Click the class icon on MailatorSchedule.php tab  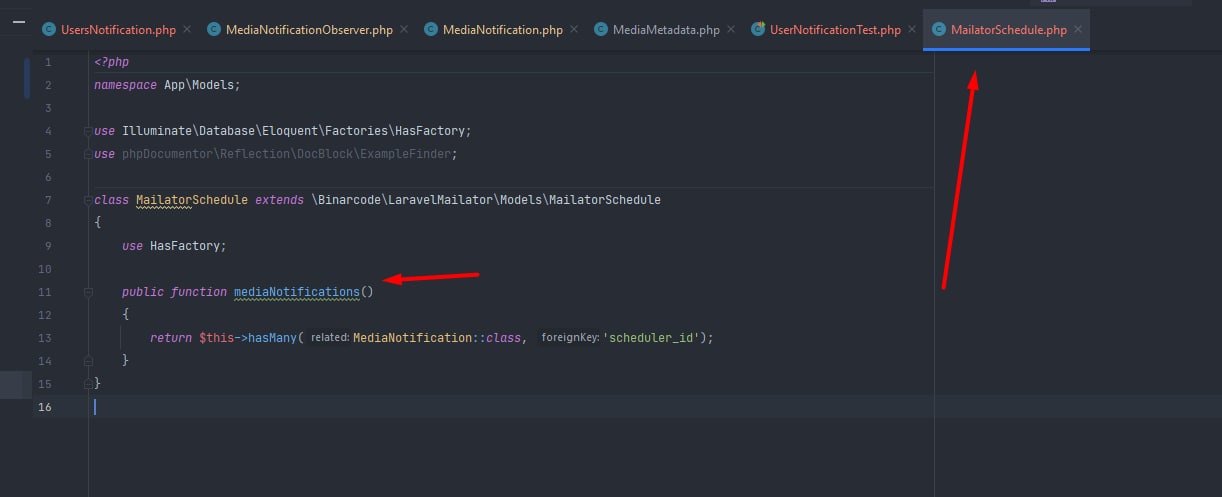939,30
